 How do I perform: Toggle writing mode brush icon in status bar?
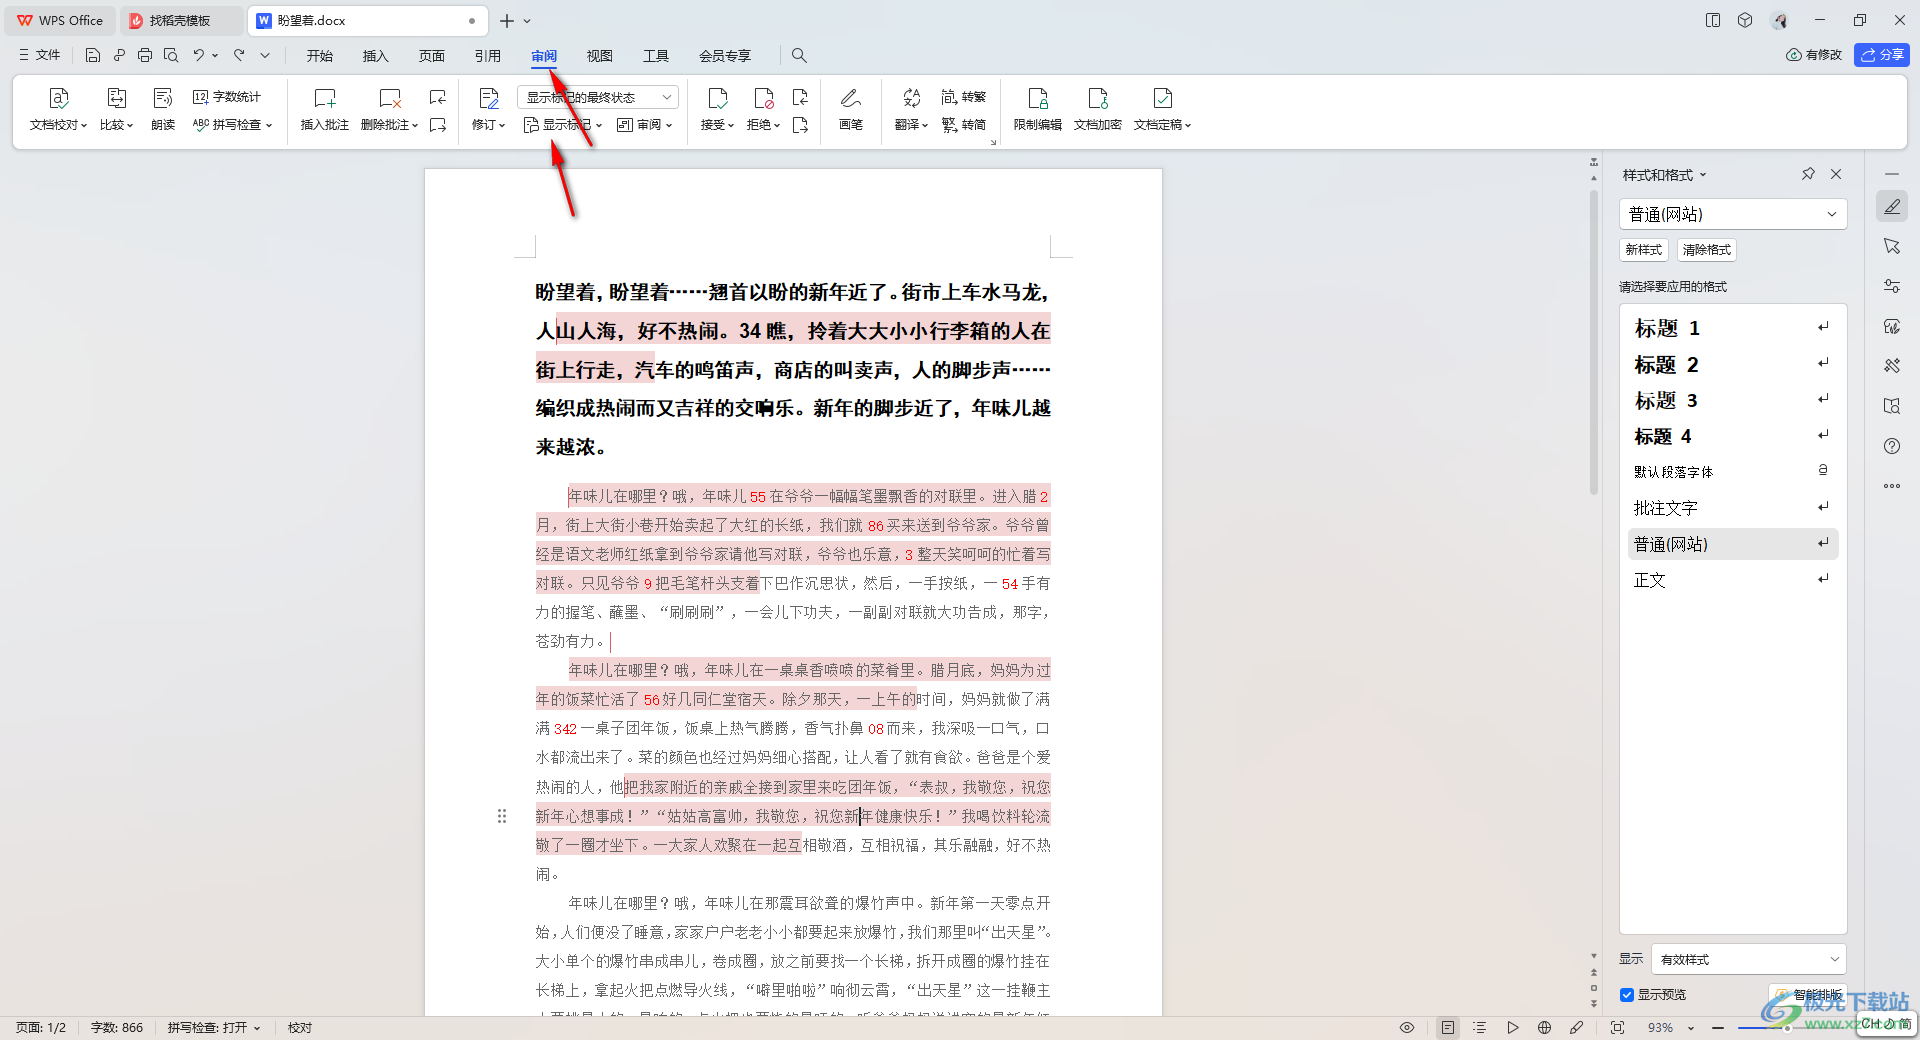tap(1577, 1028)
